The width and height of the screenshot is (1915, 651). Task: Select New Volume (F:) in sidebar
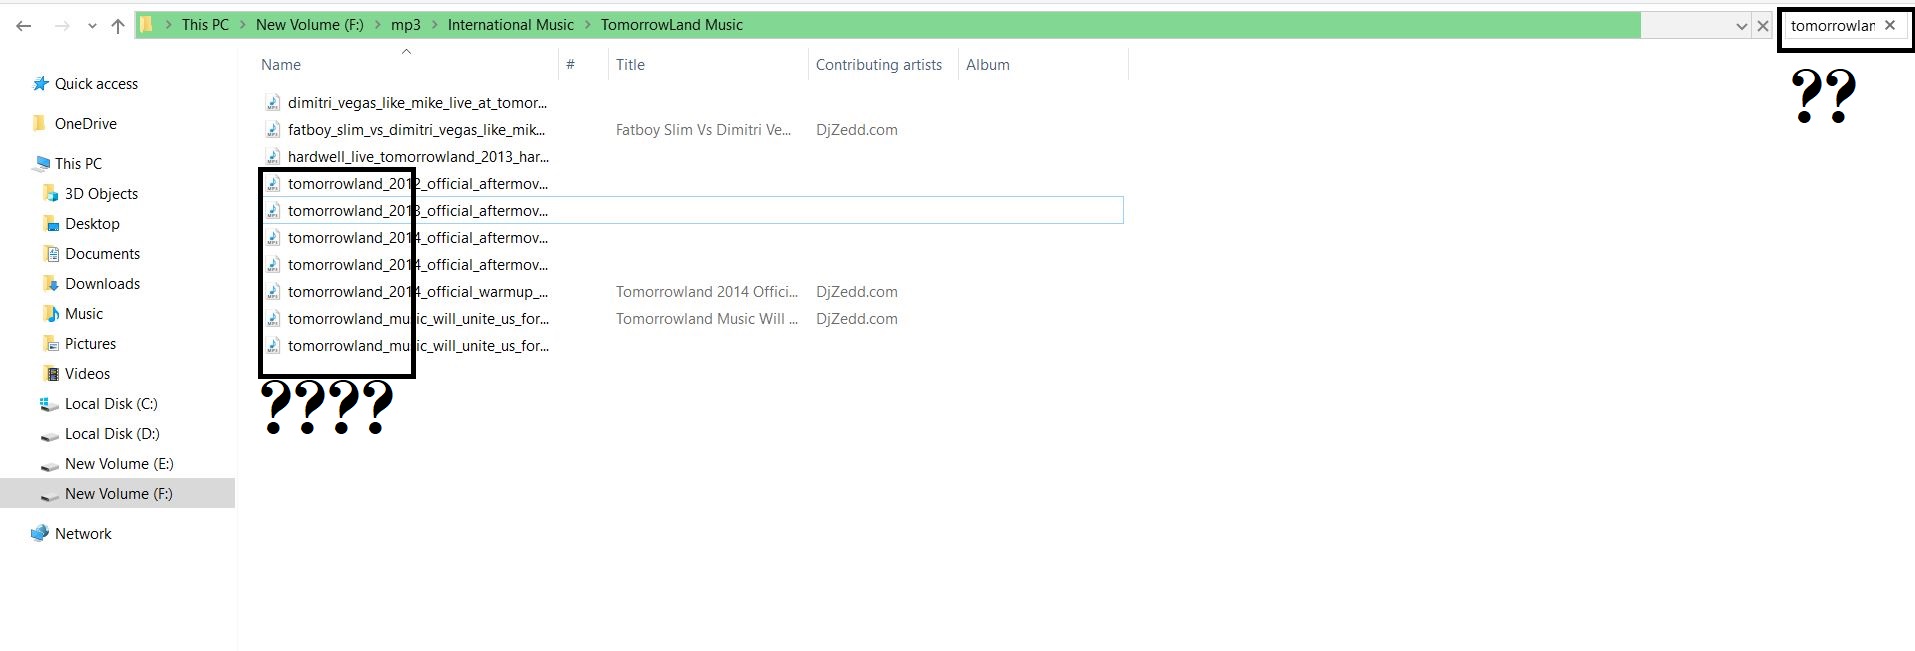point(118,494)
